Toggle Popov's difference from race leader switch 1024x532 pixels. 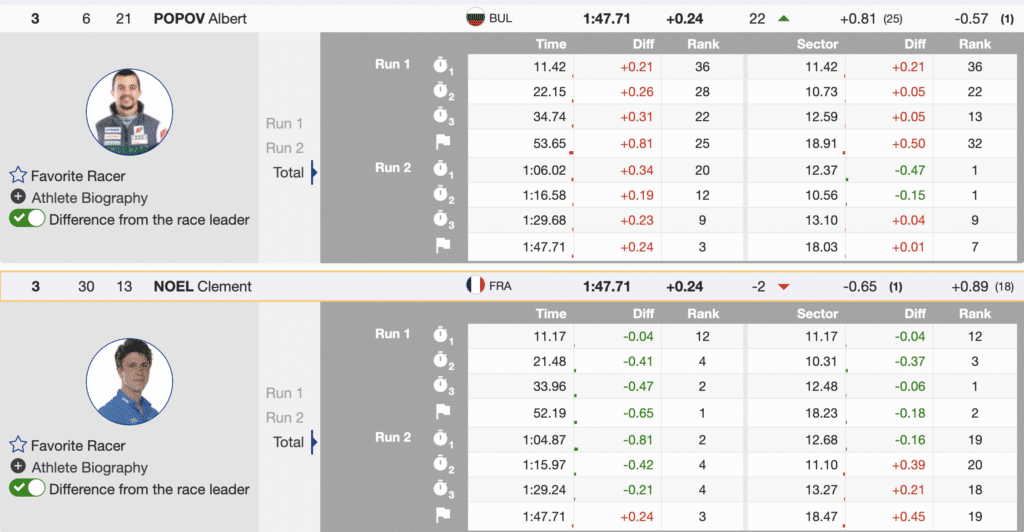tap(27, 219)
